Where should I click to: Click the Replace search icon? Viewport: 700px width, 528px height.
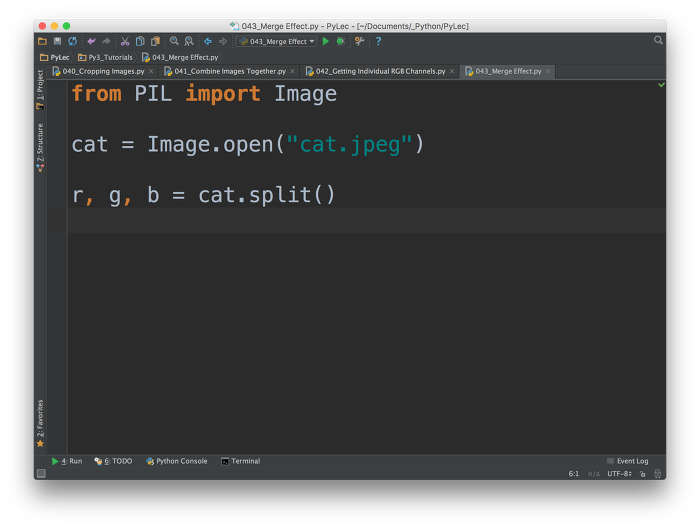[189, 41]
